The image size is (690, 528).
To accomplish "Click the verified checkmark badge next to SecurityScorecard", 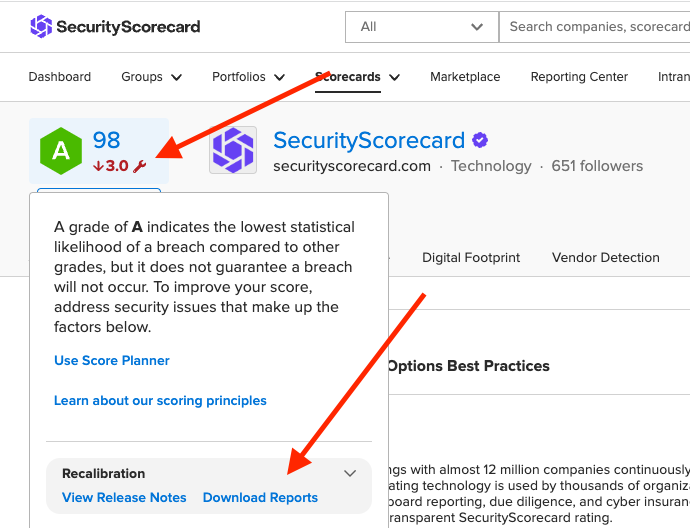I will coord(480,140).
